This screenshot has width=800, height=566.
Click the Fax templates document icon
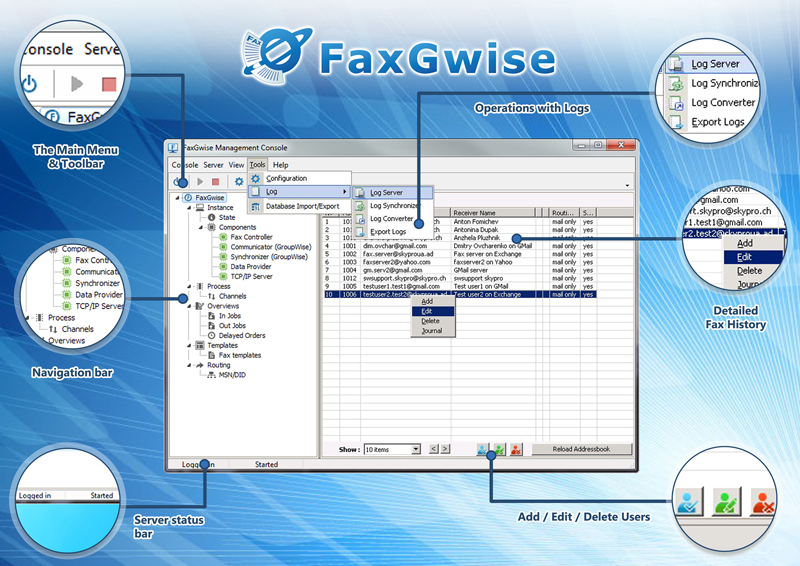[x=212, y=355]
